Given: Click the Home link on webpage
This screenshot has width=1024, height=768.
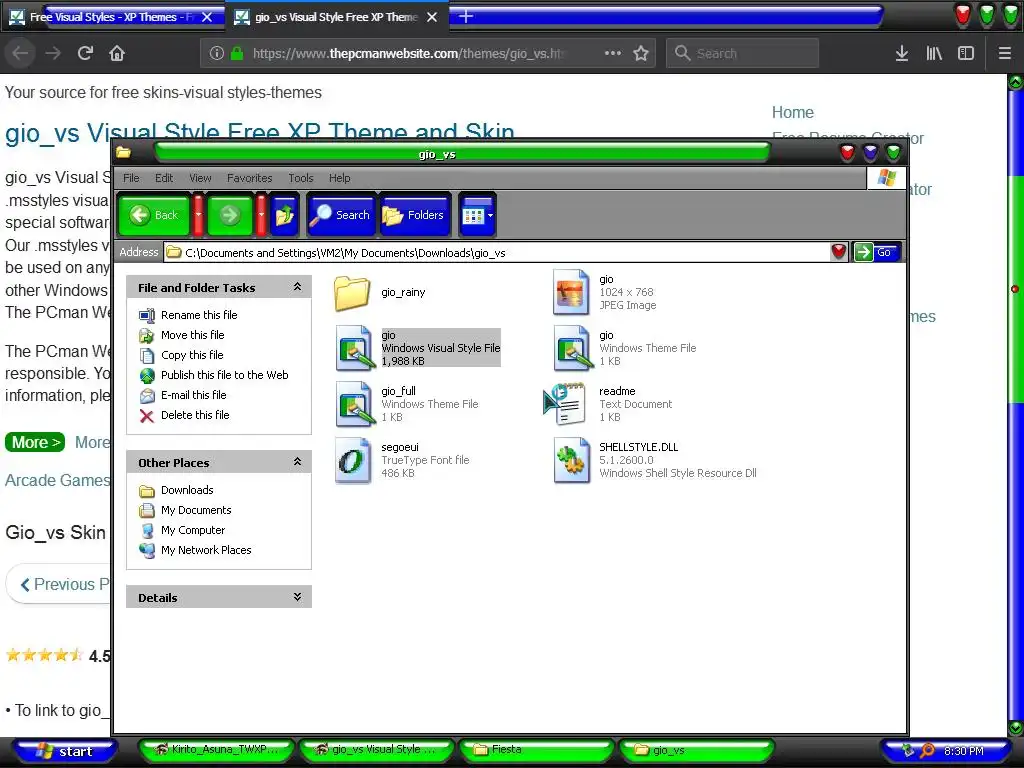Looking at the screenshot, I should click(x=792, y=112).
